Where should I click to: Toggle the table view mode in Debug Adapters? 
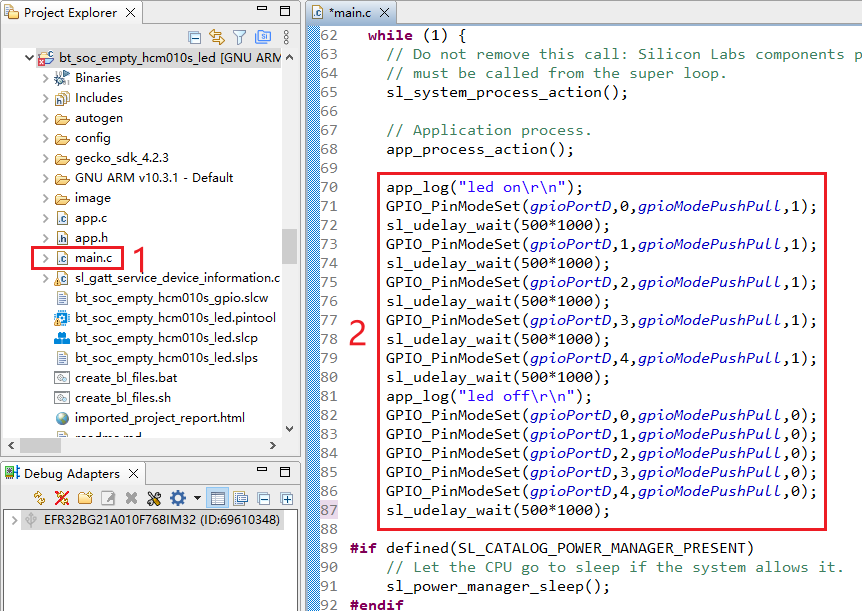[217, 498]
